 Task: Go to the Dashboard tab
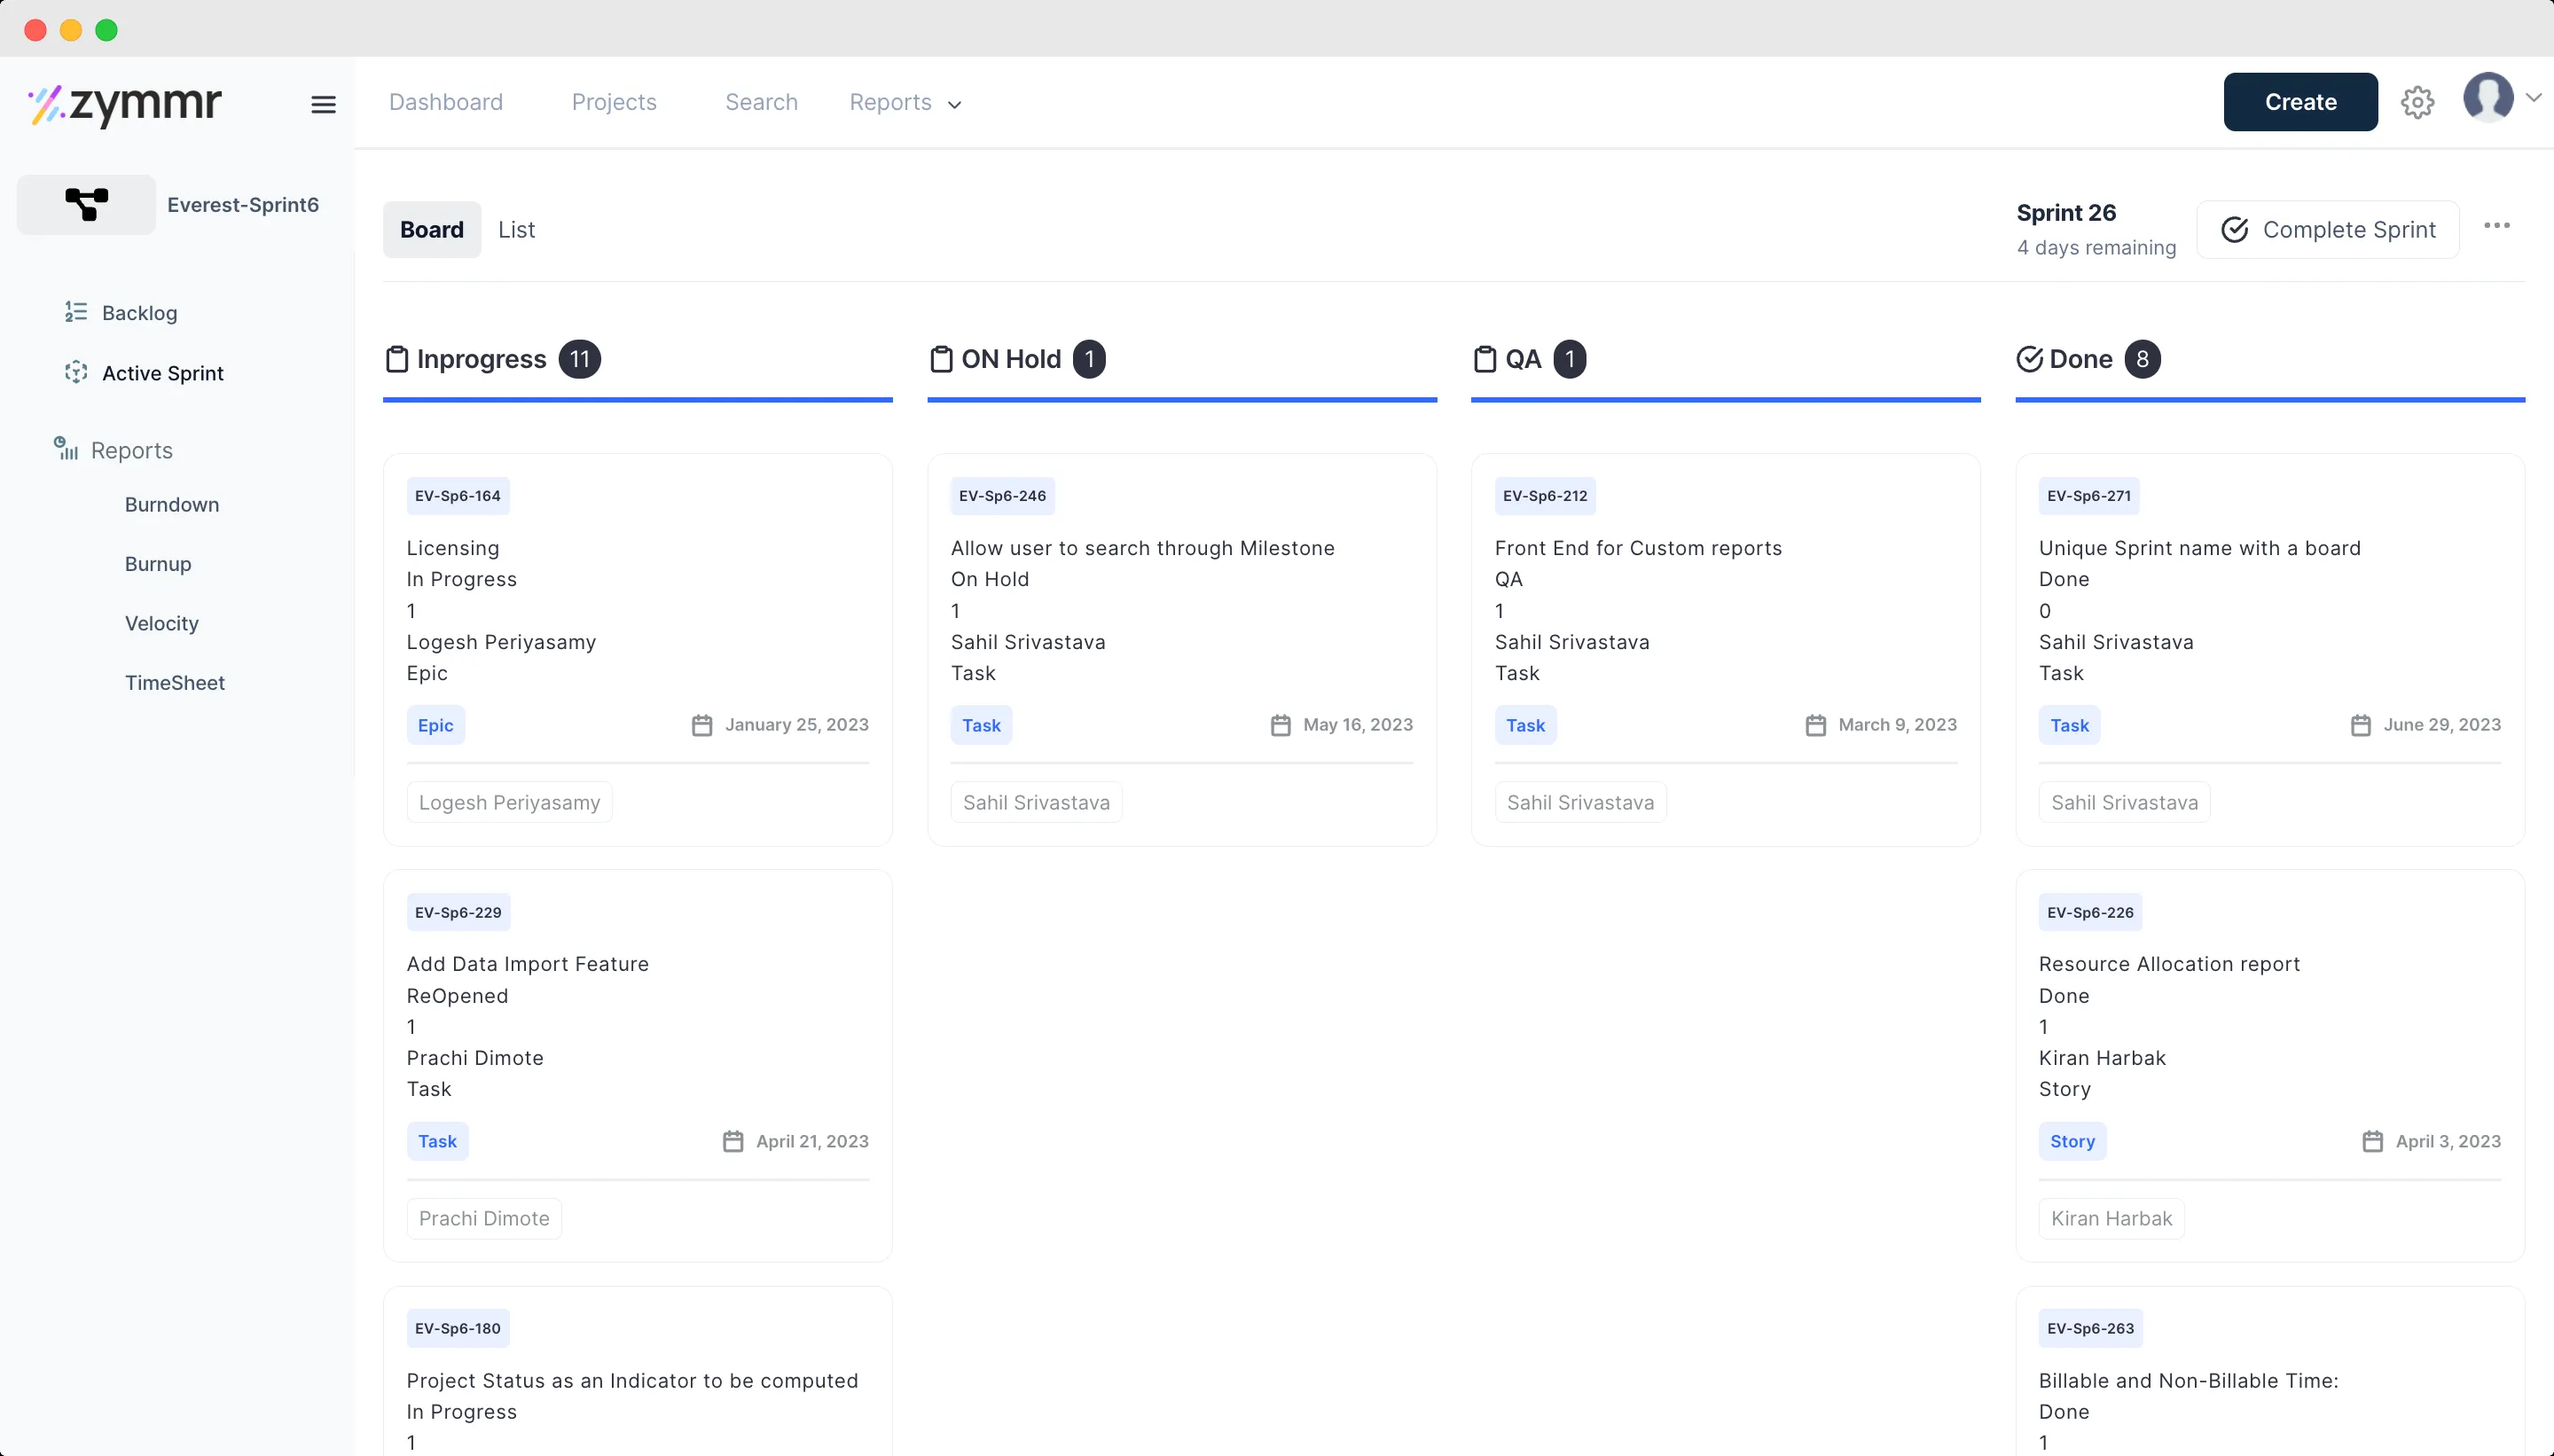pos(446,102)
